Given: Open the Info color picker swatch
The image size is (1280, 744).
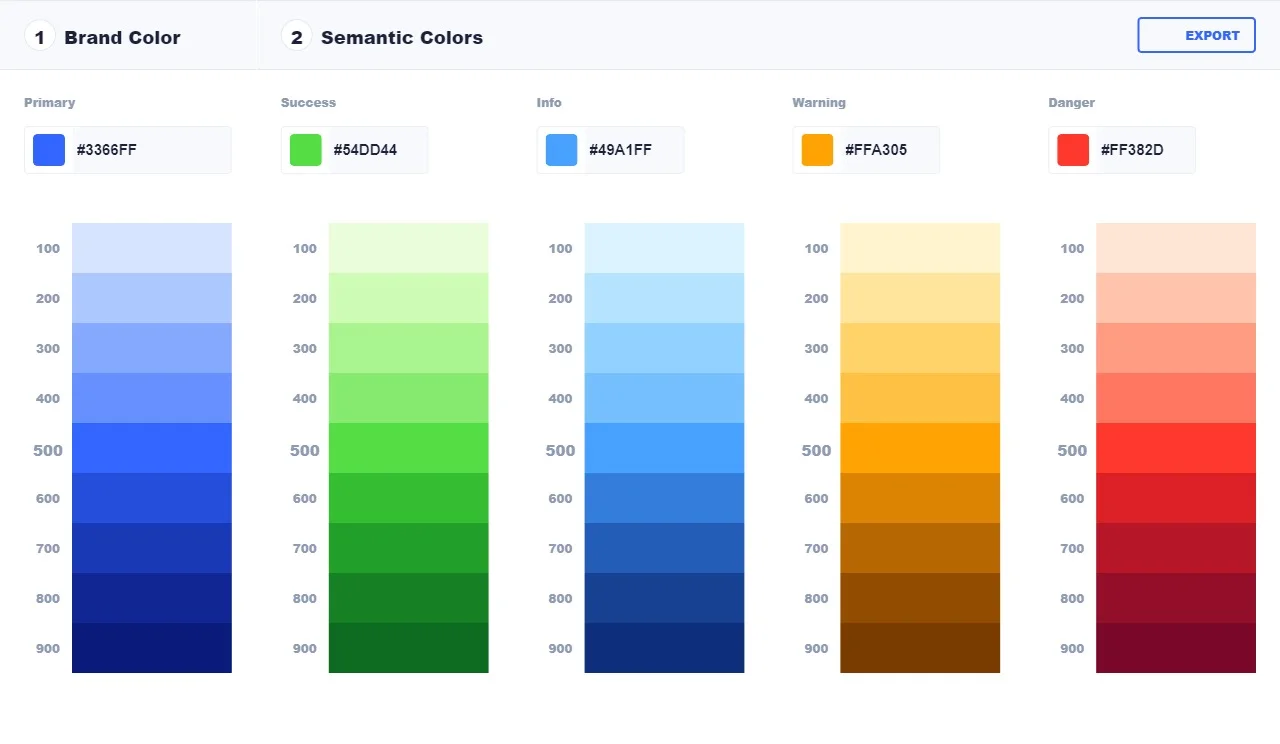Looking at the screenshot, I should [x=561, y=150].
